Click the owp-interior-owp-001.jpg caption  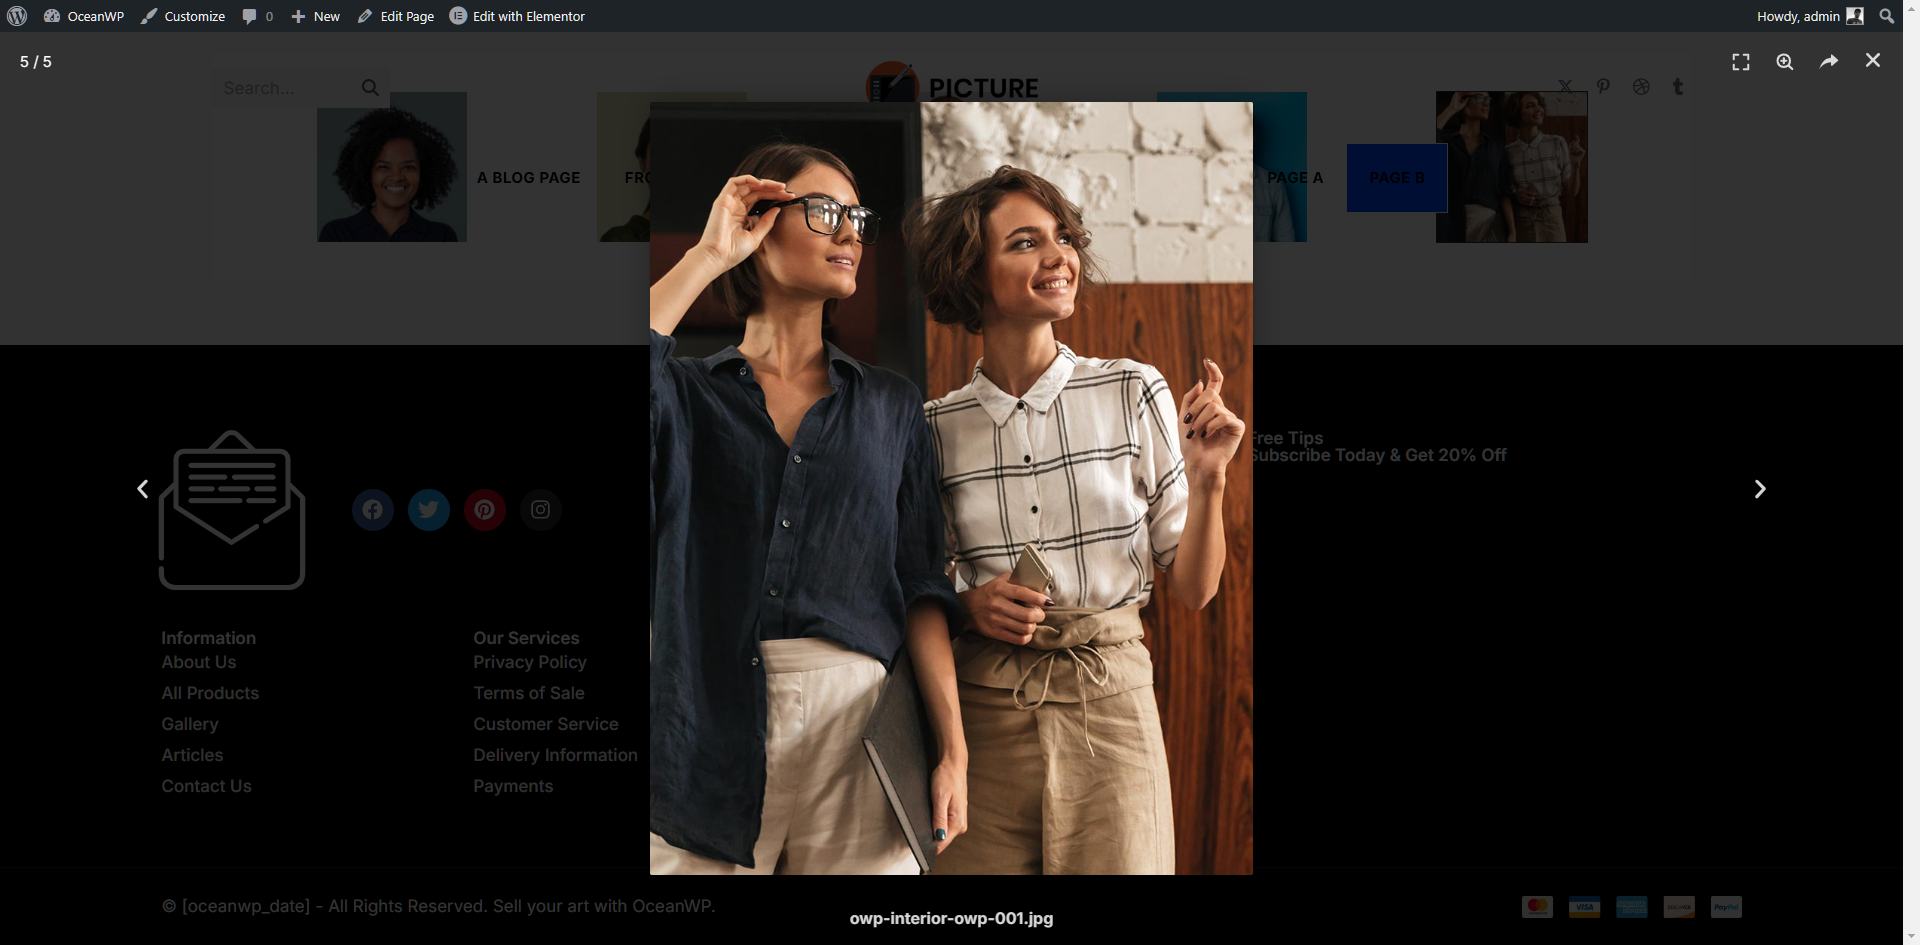[x=951, y=918]
